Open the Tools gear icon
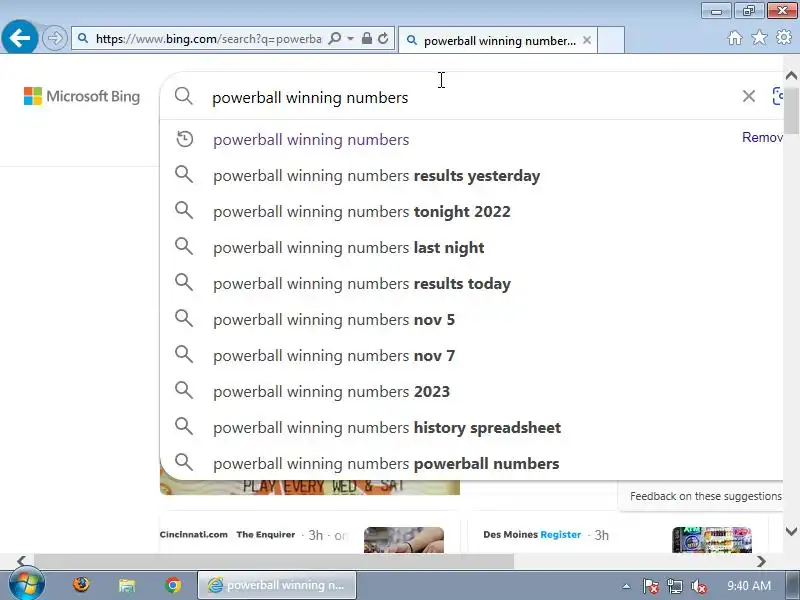Screen dimensions: 800x600 click(x=784, y=37)
